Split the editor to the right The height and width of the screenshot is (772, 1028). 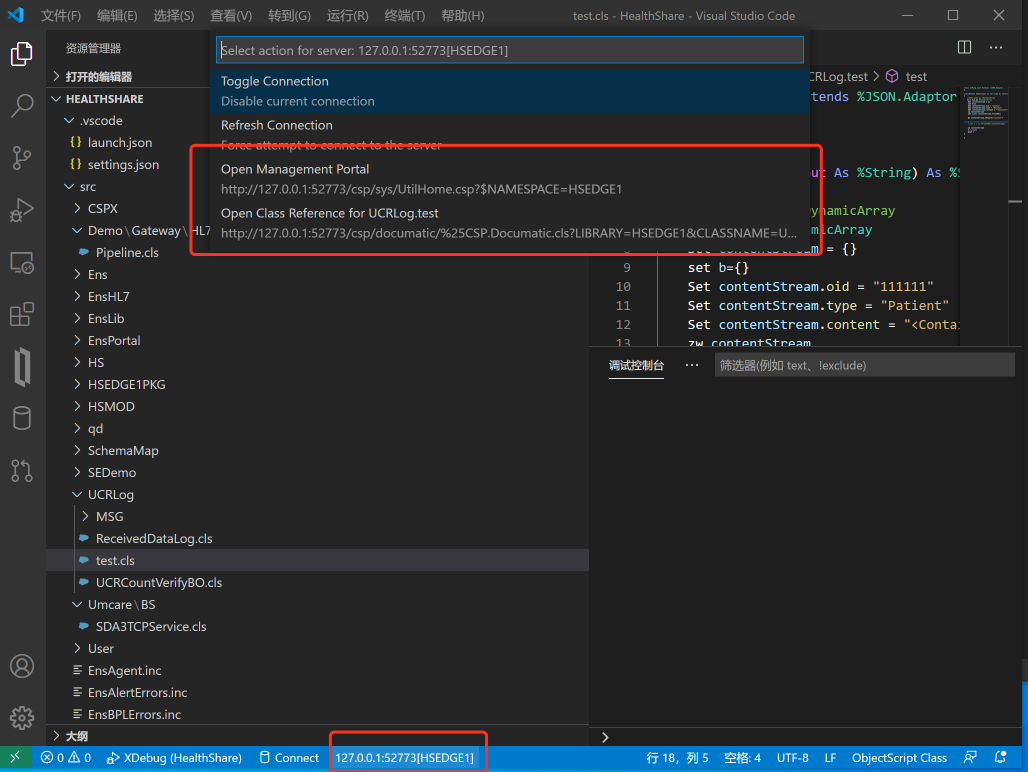[964, 47]
